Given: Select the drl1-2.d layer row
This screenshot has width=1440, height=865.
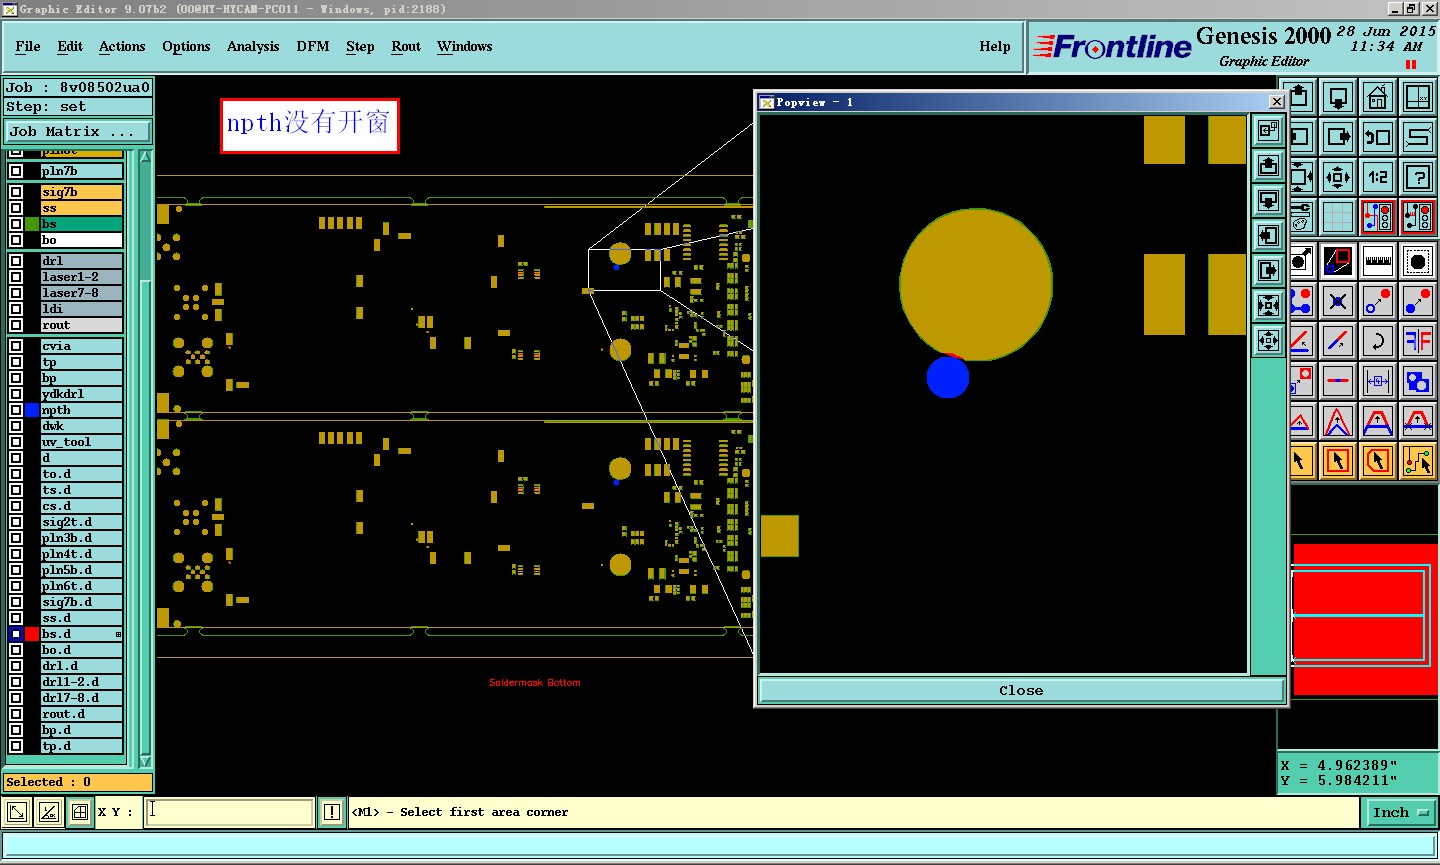Looking at the screenshot, I should (82, 682).
